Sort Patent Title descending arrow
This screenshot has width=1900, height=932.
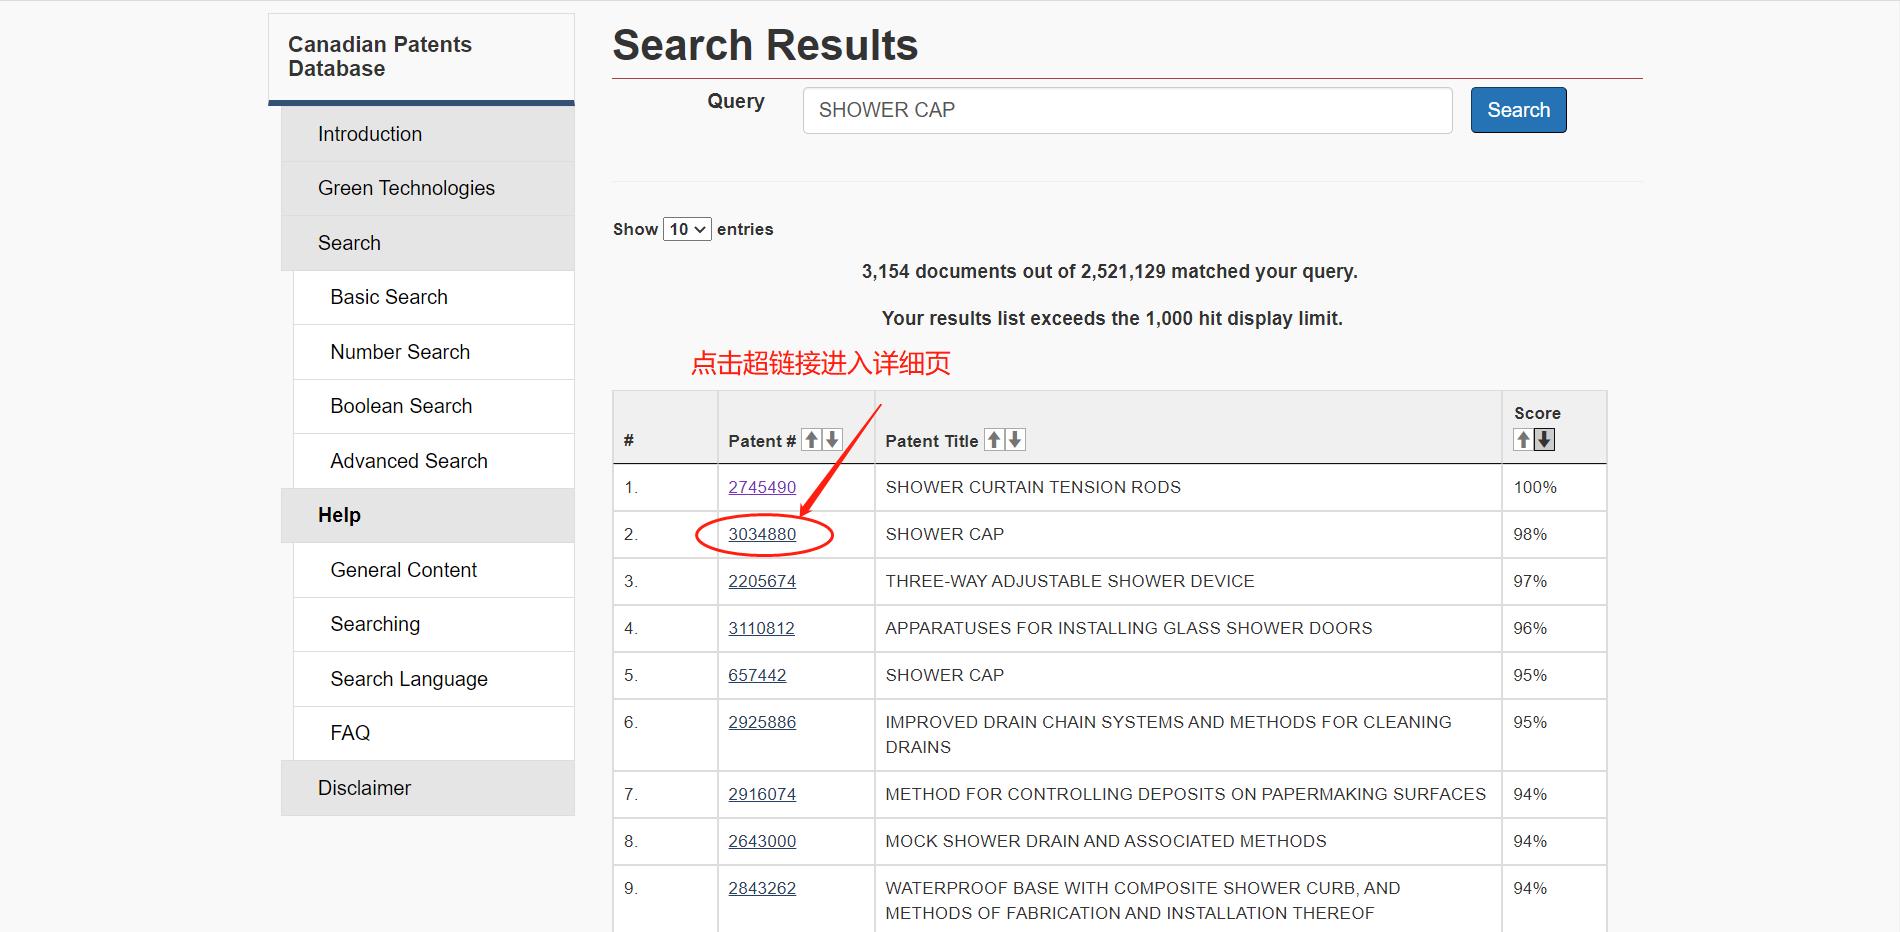(1015, 440)
